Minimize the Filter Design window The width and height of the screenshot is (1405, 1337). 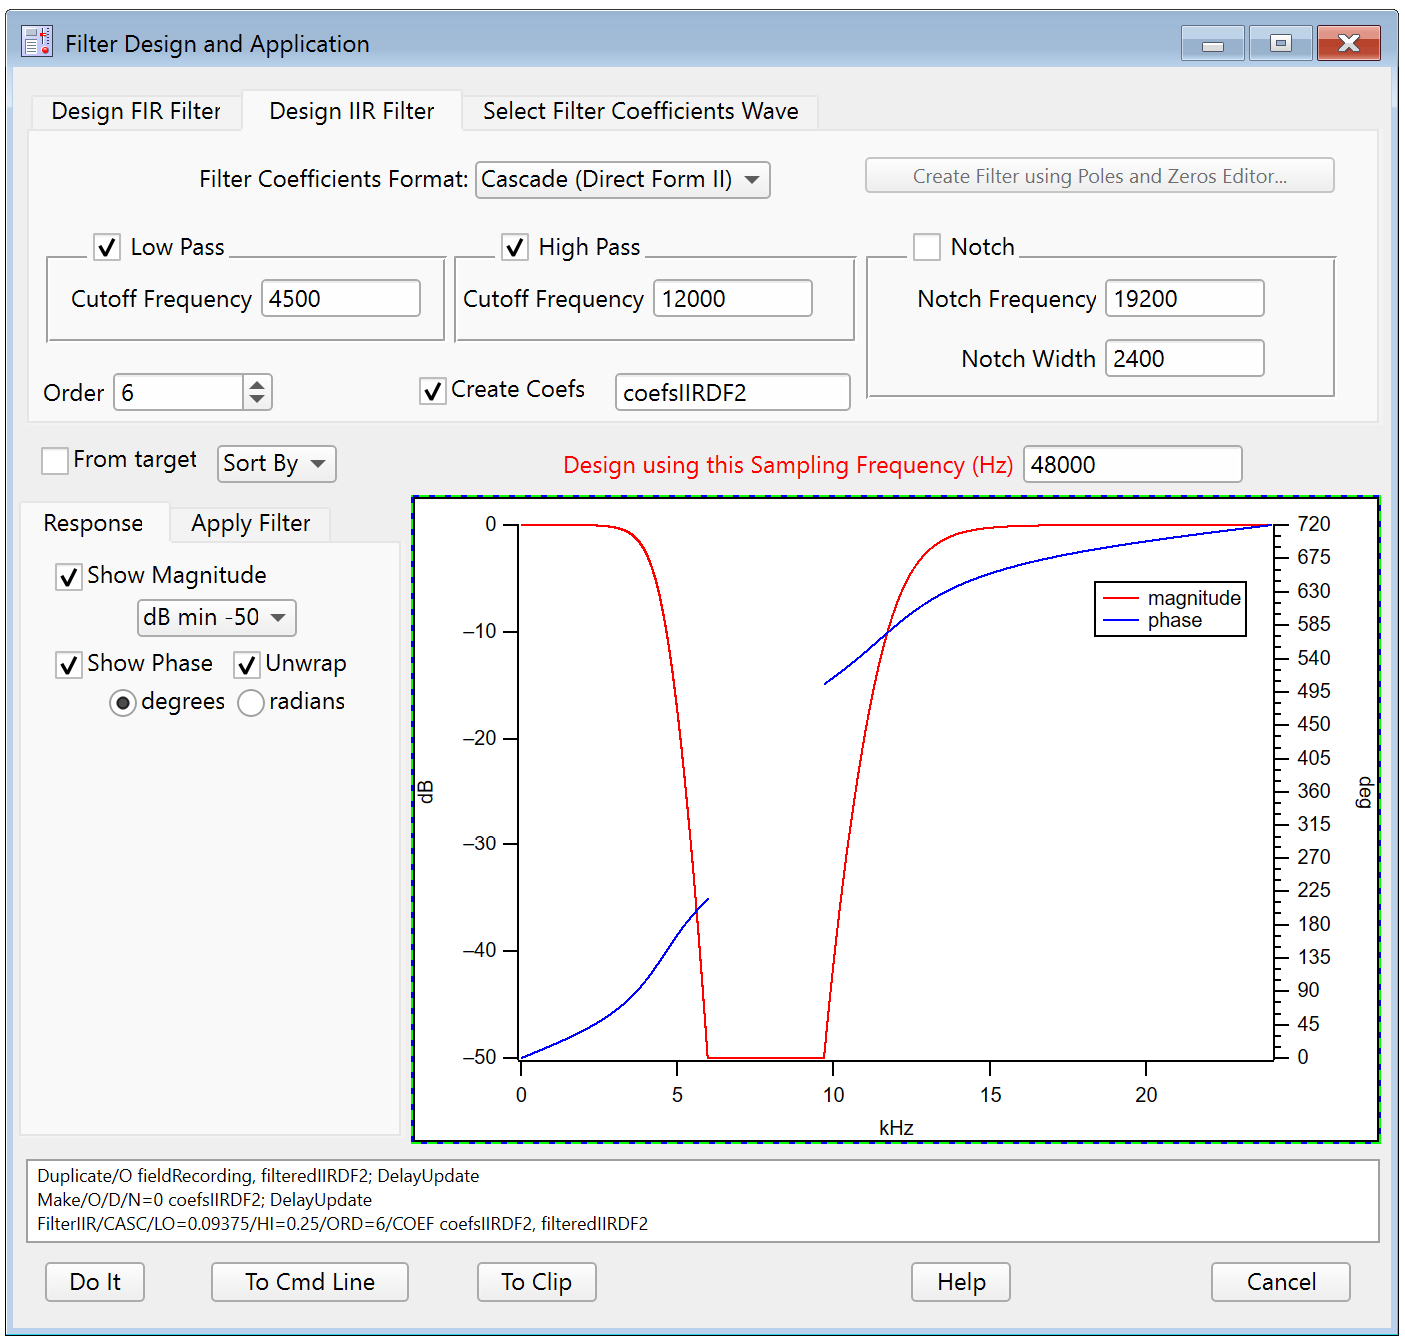click(x=1212, y=43)
